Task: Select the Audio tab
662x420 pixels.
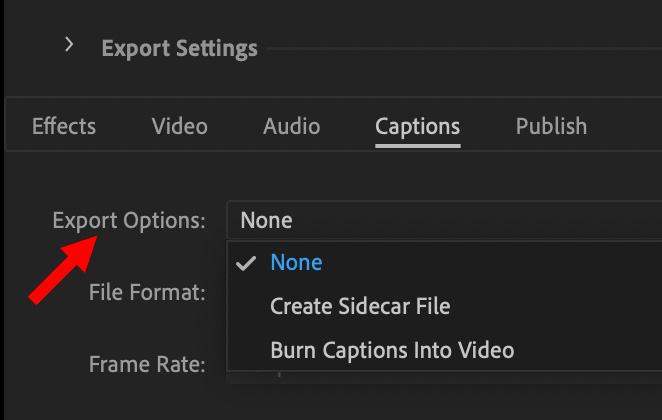Action: (292, 126)
